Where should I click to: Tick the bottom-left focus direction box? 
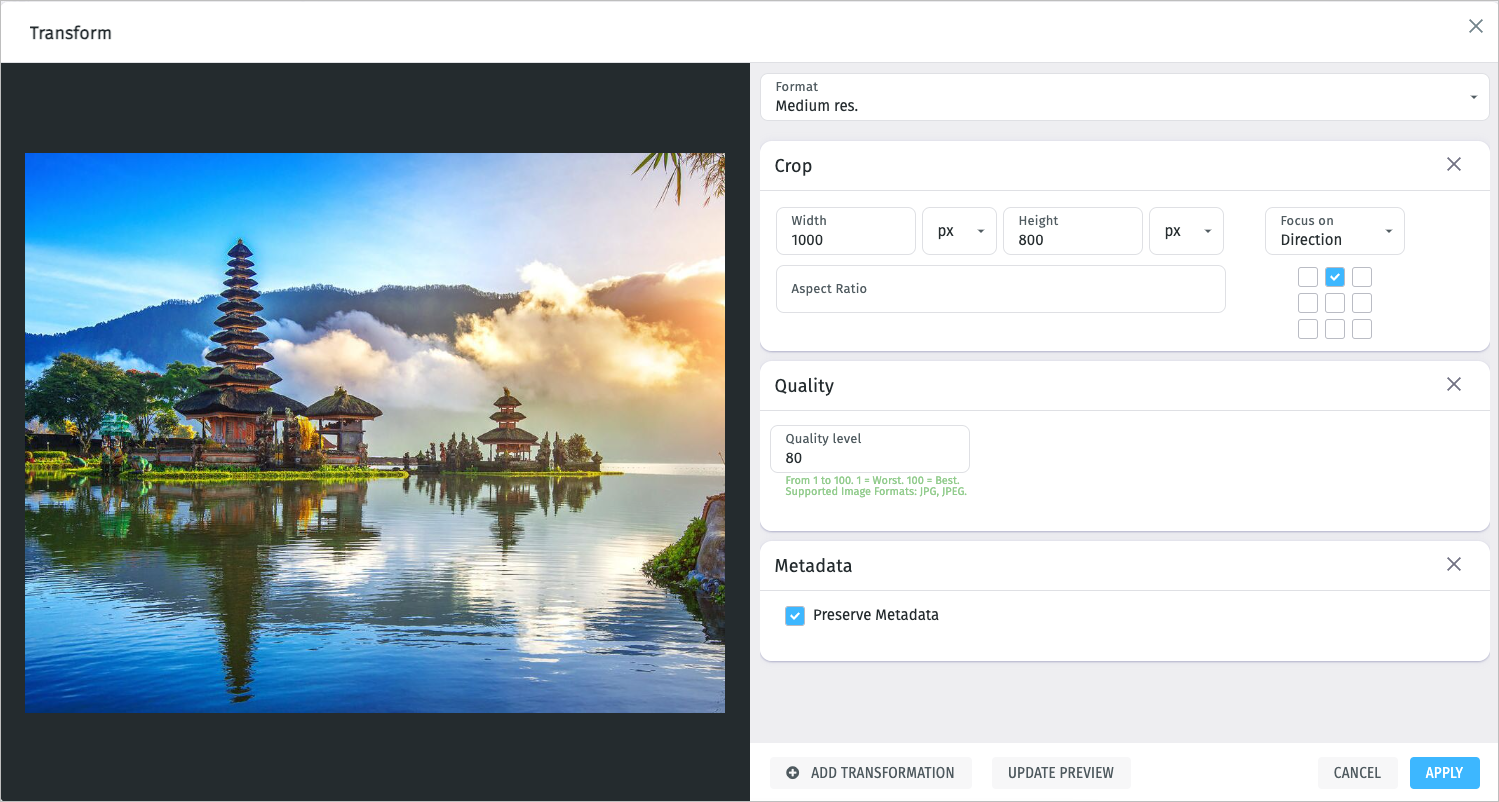point(1307,329)
